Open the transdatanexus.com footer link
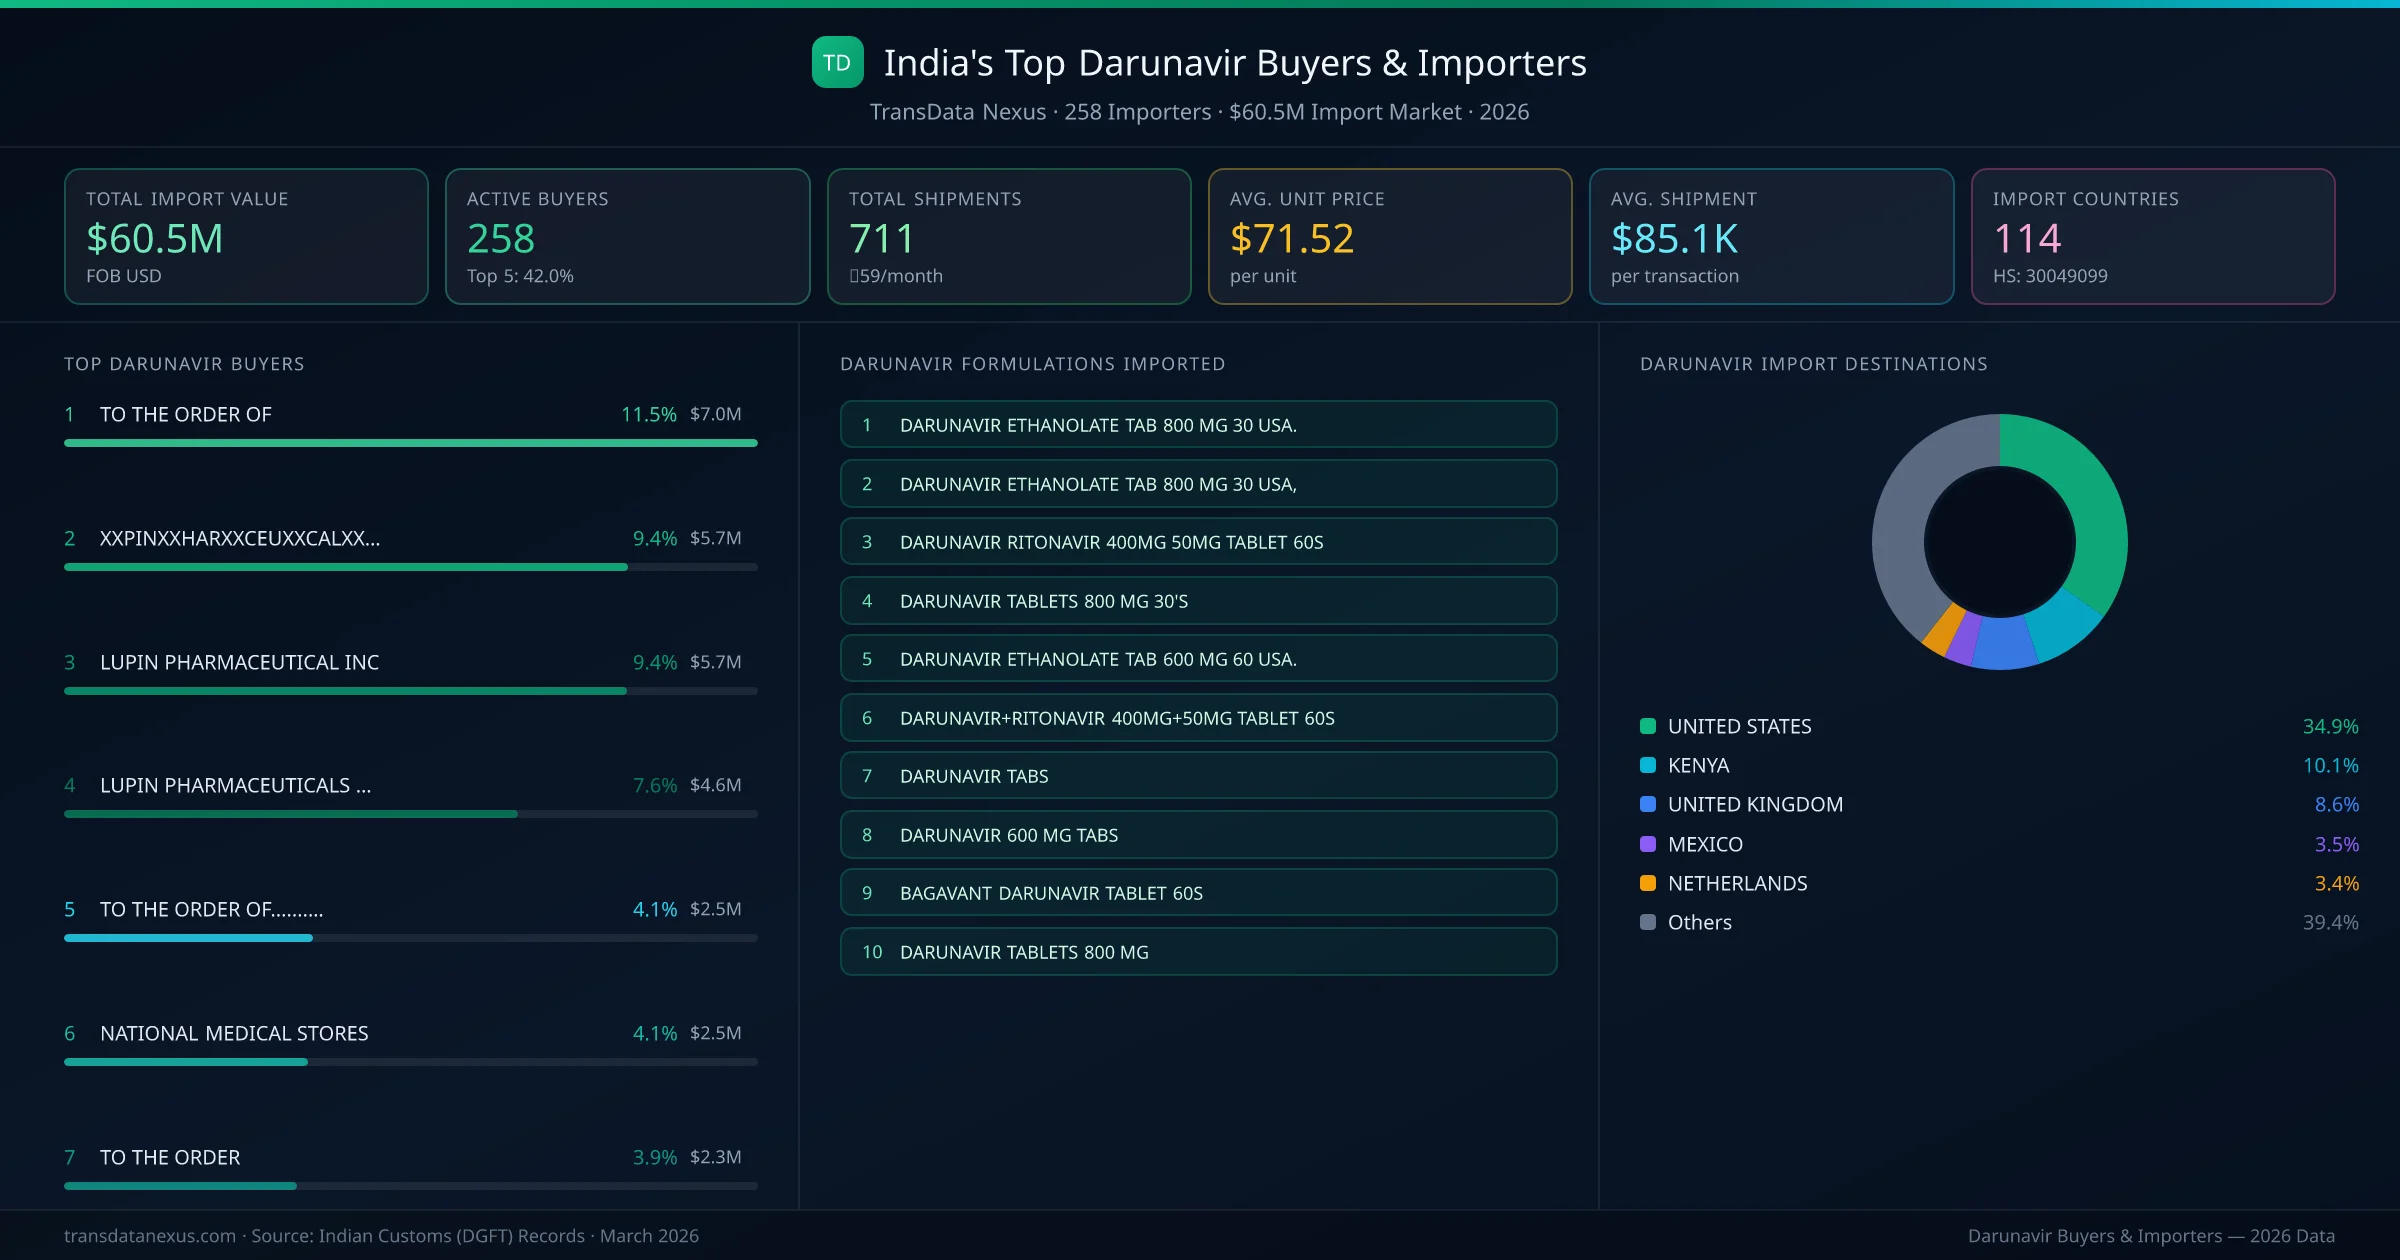The height and width of the screenshot is (1260, 2400). point(150,1236)
